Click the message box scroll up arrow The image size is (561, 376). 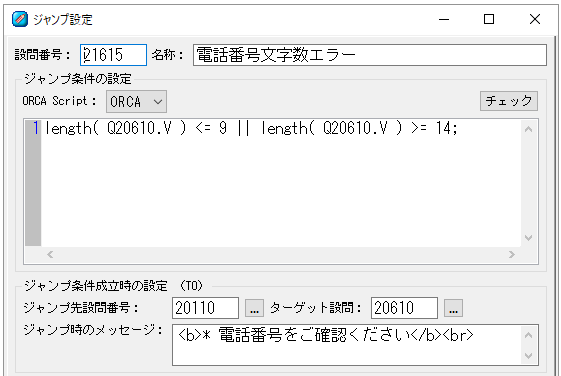[x=528, y=335]
